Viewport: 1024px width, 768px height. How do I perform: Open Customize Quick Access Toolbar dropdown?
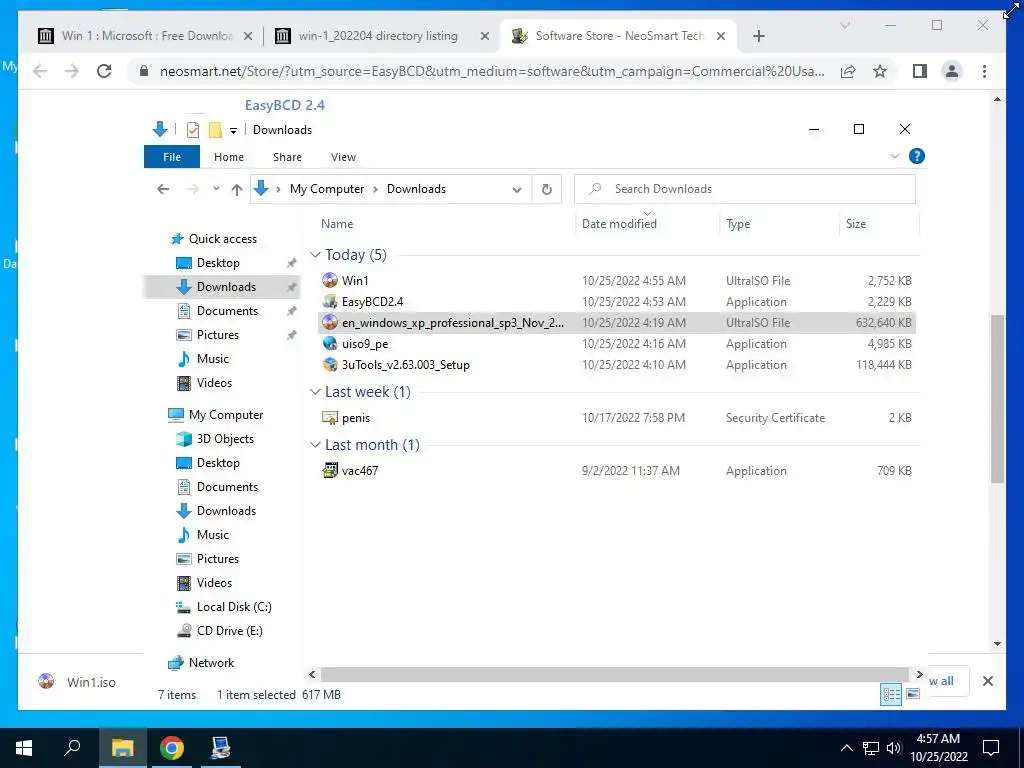(x=233, y=130)
